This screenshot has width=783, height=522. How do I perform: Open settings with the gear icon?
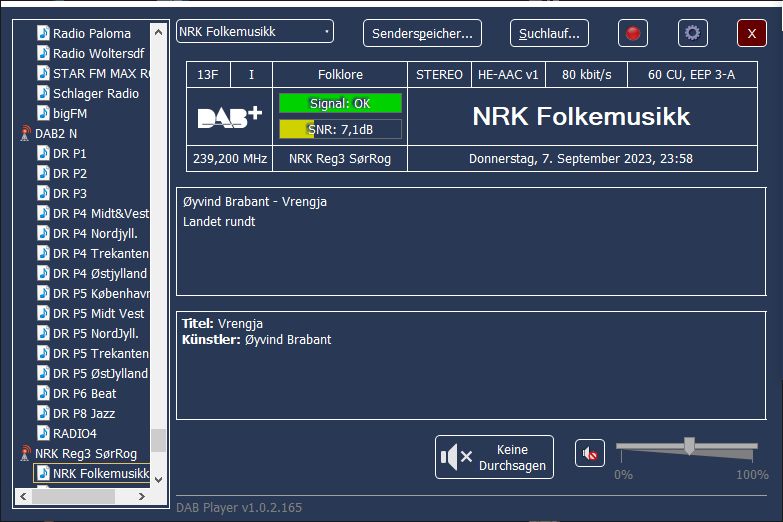pos(693,33)
